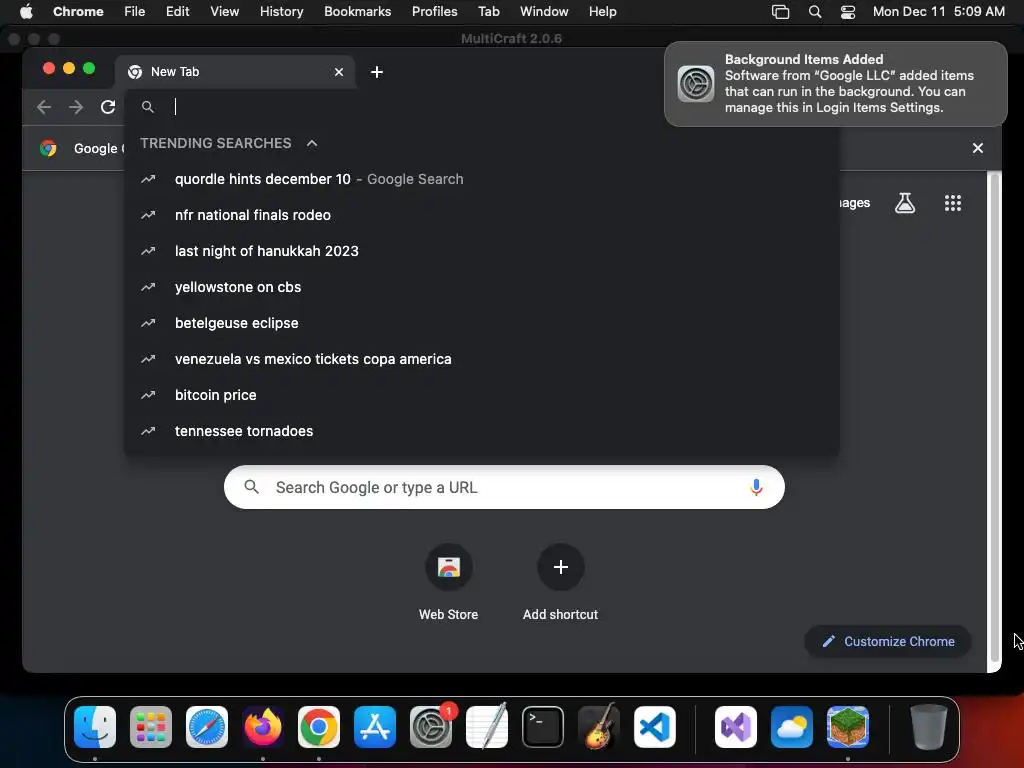Image resolution: width=1024 pixels, height=768 pixels.
Task: Start voice search with microphone icon
Action: pyautogui.click(x=756, y=487)
